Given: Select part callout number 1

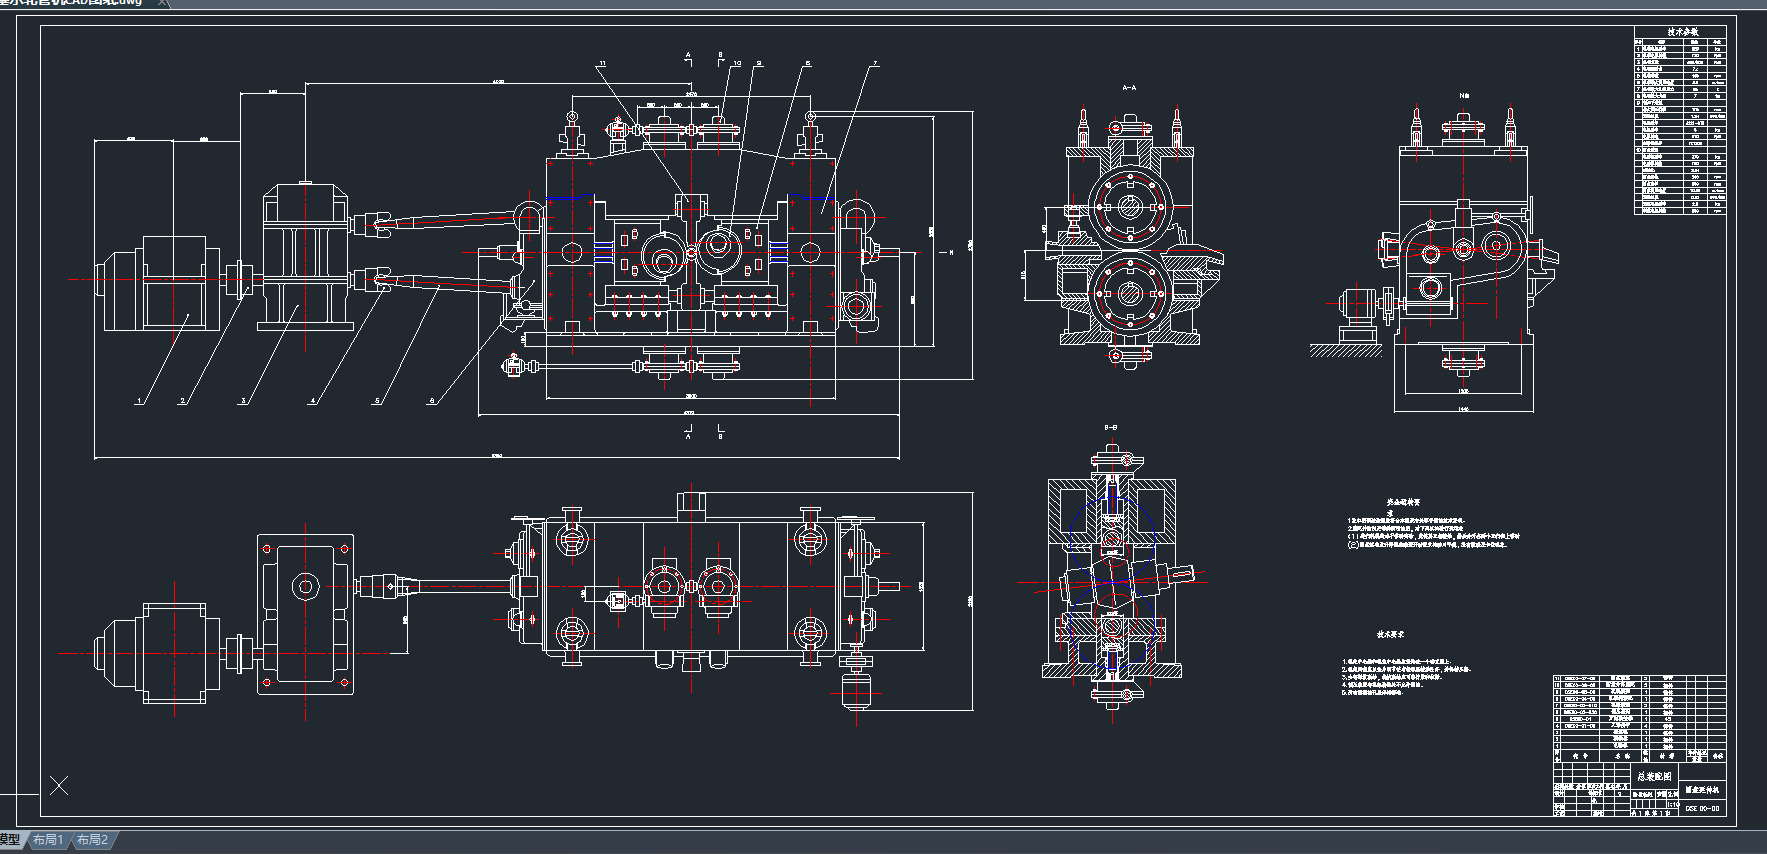Looking at the screenshot, I should tap(139, 401).
